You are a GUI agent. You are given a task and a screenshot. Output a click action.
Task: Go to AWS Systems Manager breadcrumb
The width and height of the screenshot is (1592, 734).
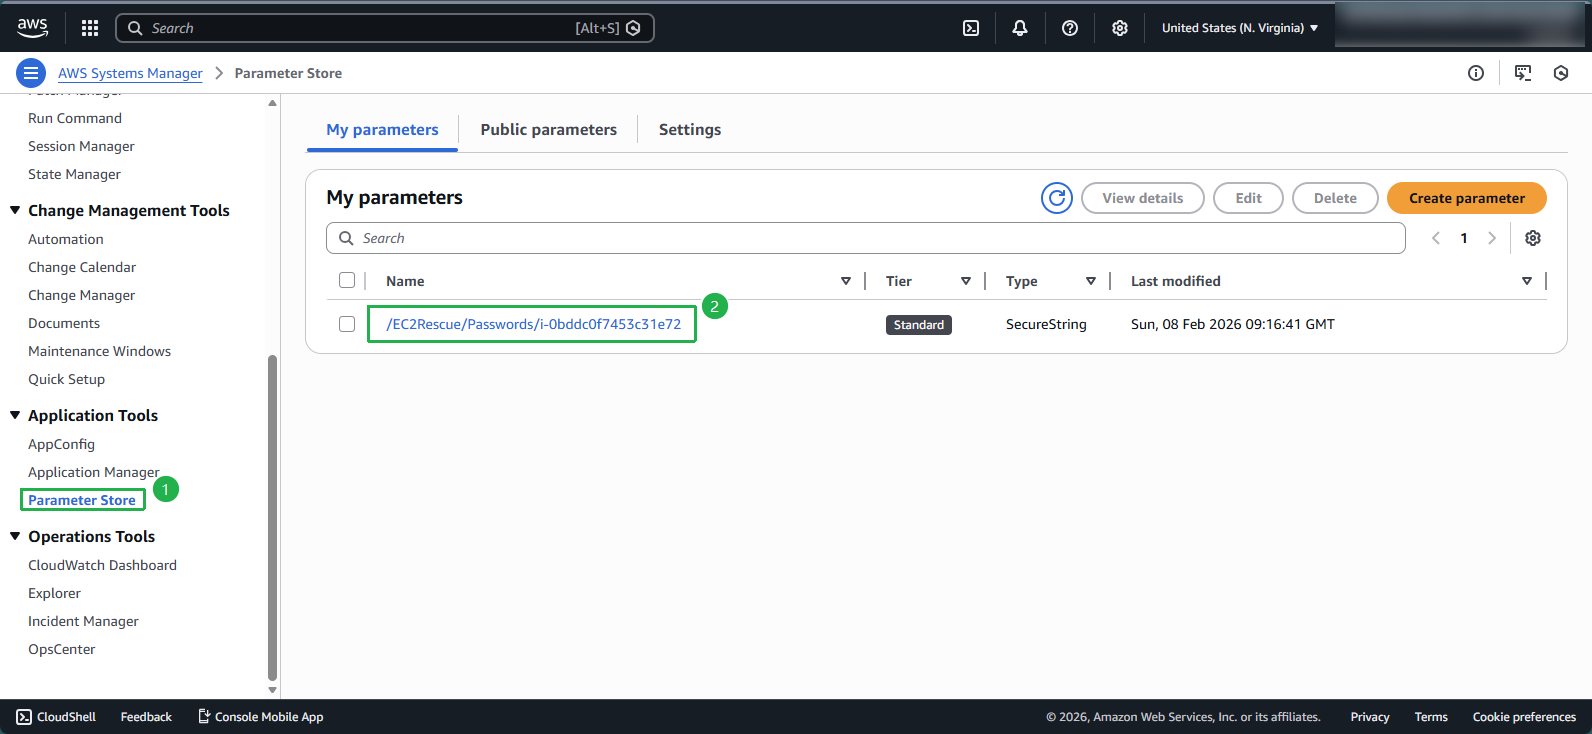tap(130, 73)
